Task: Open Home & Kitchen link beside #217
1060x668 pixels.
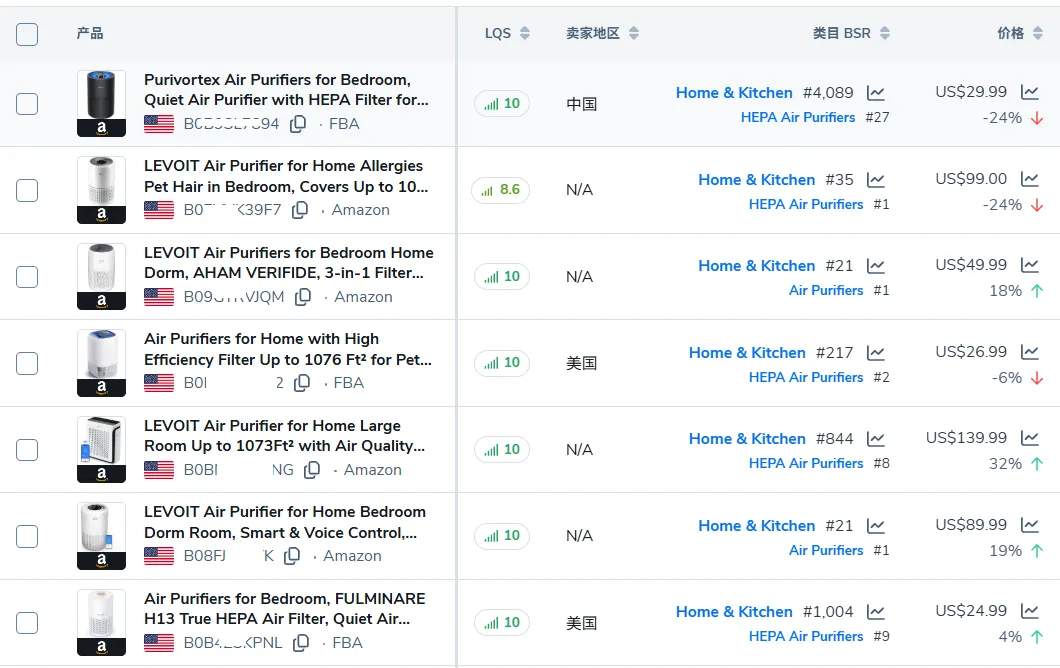Action: tap(747, 353)
